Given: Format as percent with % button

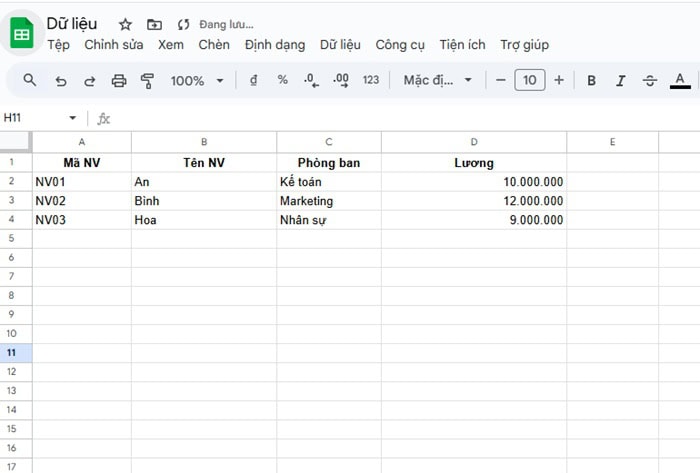Looking at the screenshot, I should coord(283,81).
